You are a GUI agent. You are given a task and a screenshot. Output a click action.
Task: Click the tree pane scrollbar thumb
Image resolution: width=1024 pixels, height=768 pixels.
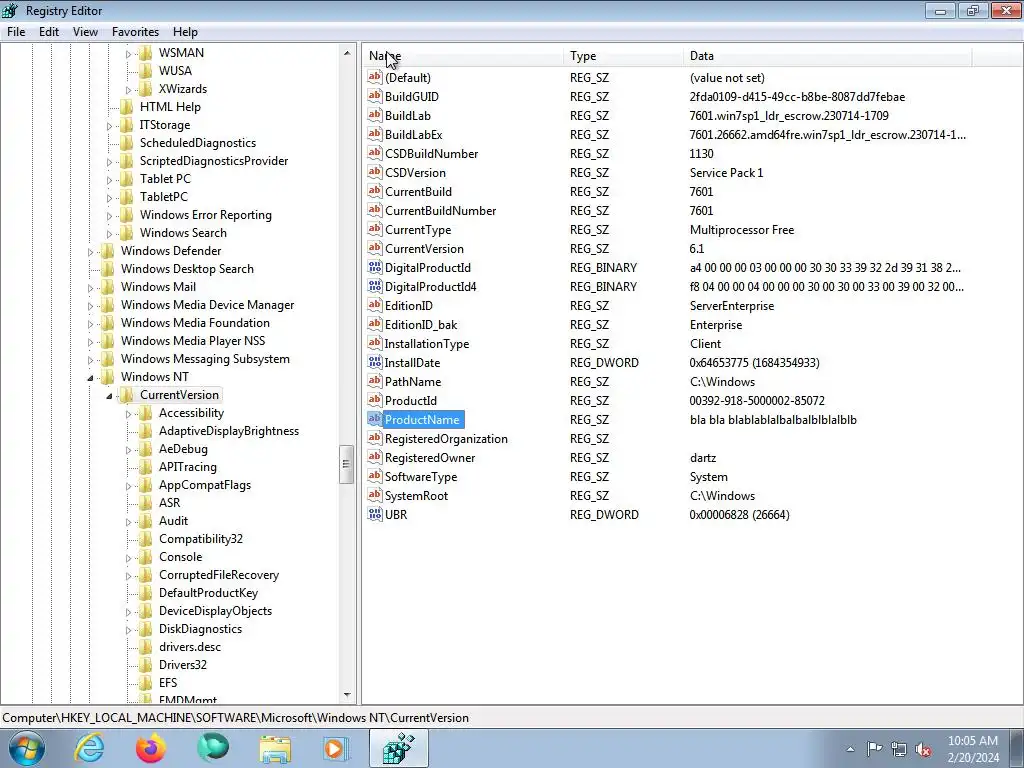coord(347,464)
